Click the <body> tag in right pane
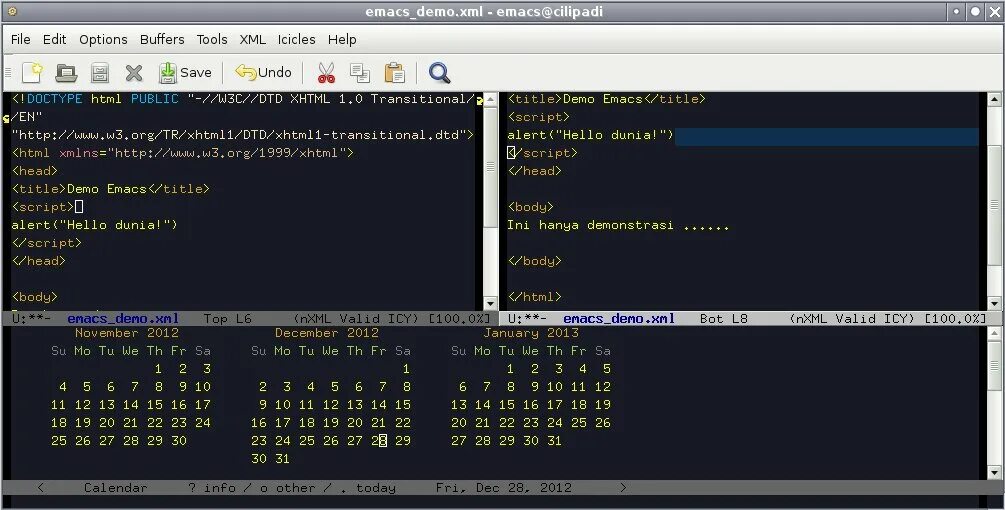 coord(531,206)
